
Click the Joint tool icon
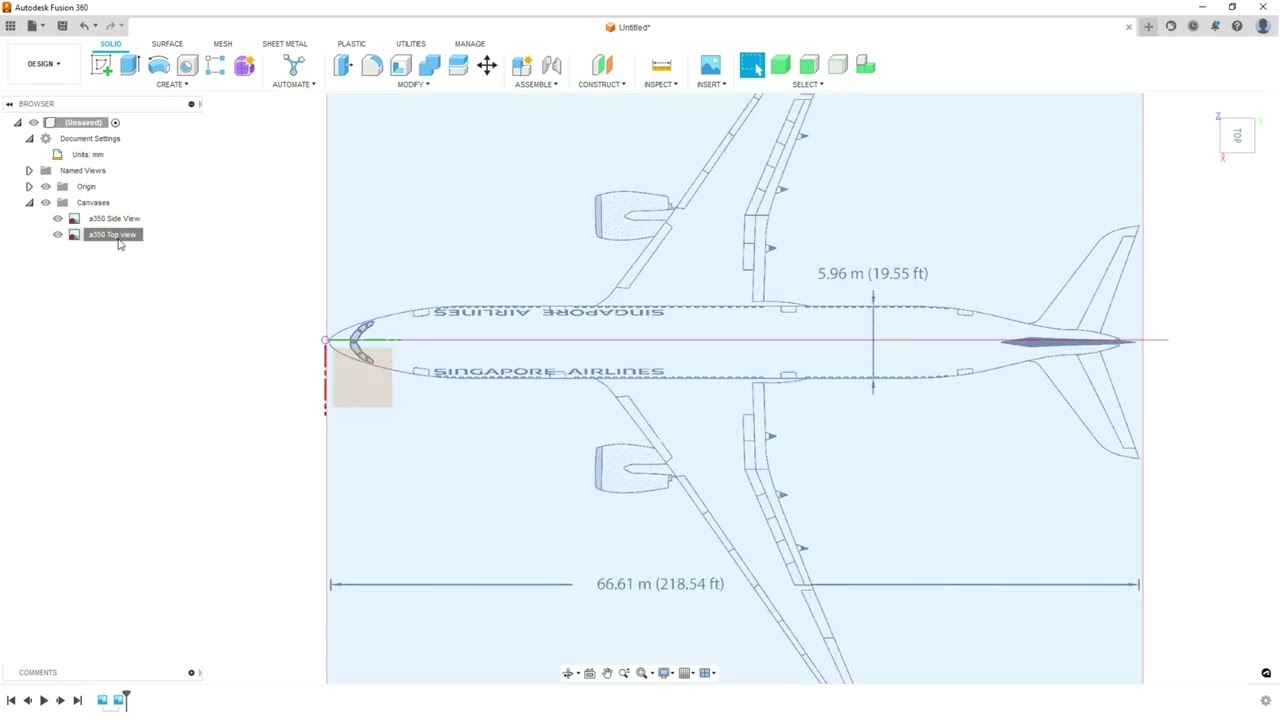551,65
